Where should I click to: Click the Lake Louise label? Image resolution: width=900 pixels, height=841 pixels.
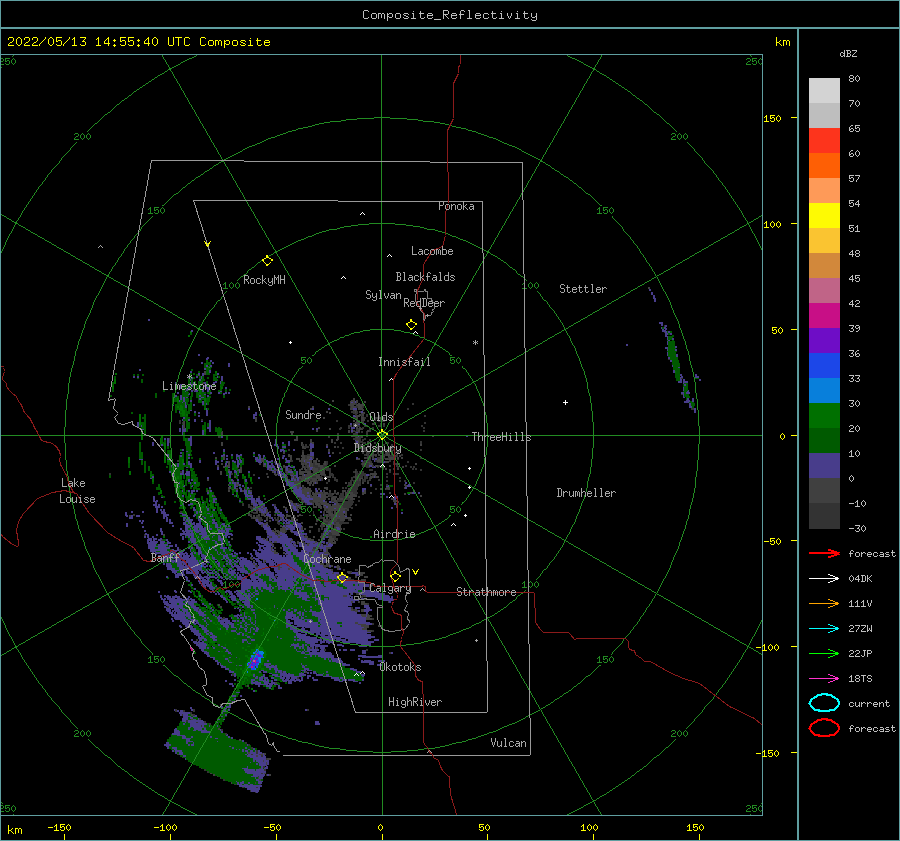(77, 491)
